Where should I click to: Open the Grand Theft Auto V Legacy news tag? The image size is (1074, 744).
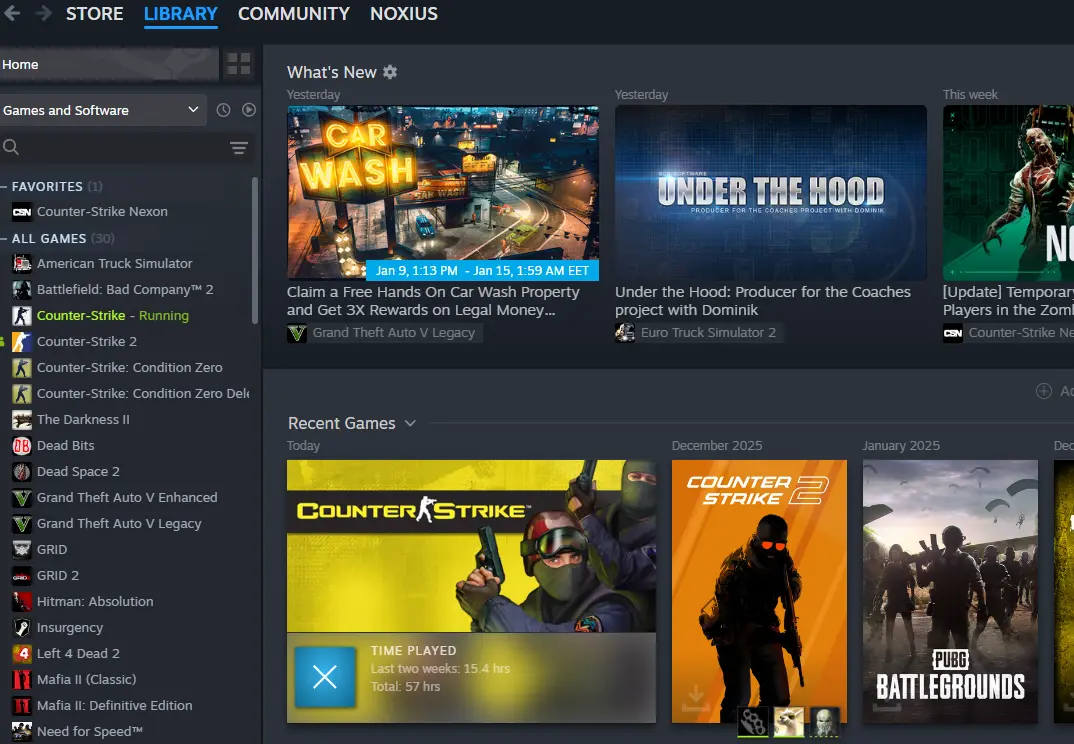pos(384,333)
